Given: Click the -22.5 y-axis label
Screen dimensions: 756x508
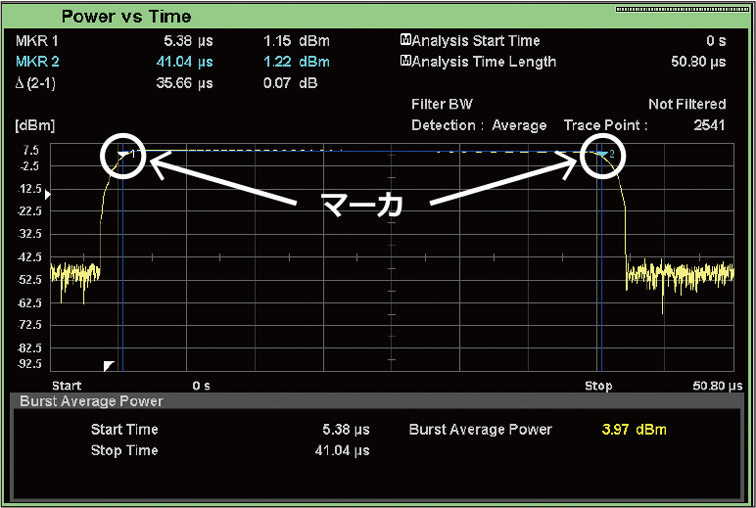Looking at the screenshot, I should [x=29, y=211].
